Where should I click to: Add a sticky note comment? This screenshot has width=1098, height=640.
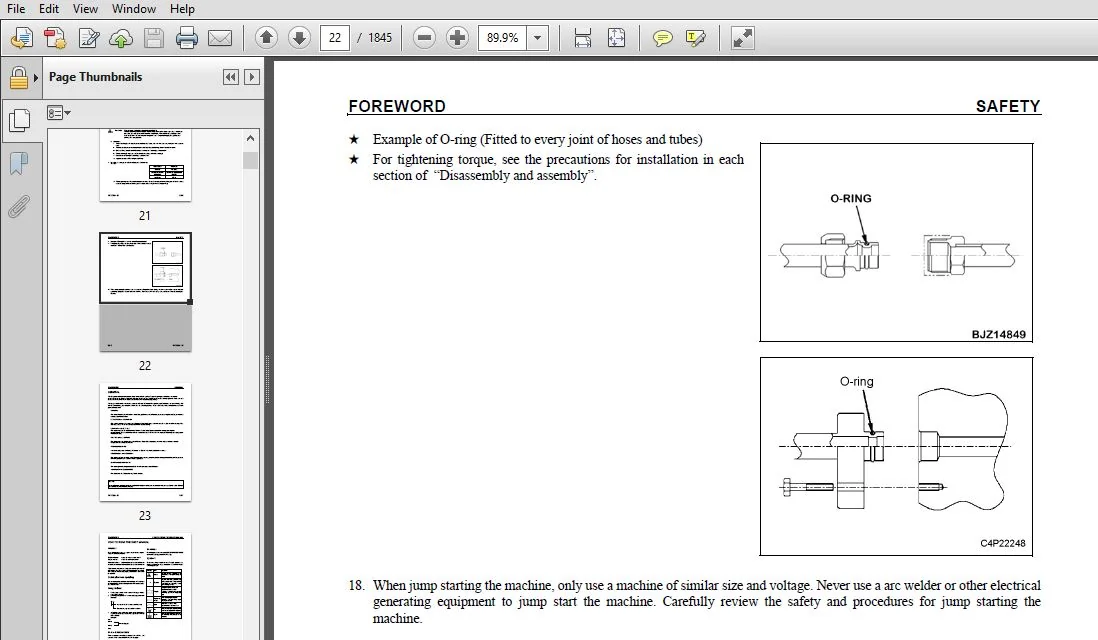pyautogui.click(x=662, y=38)
